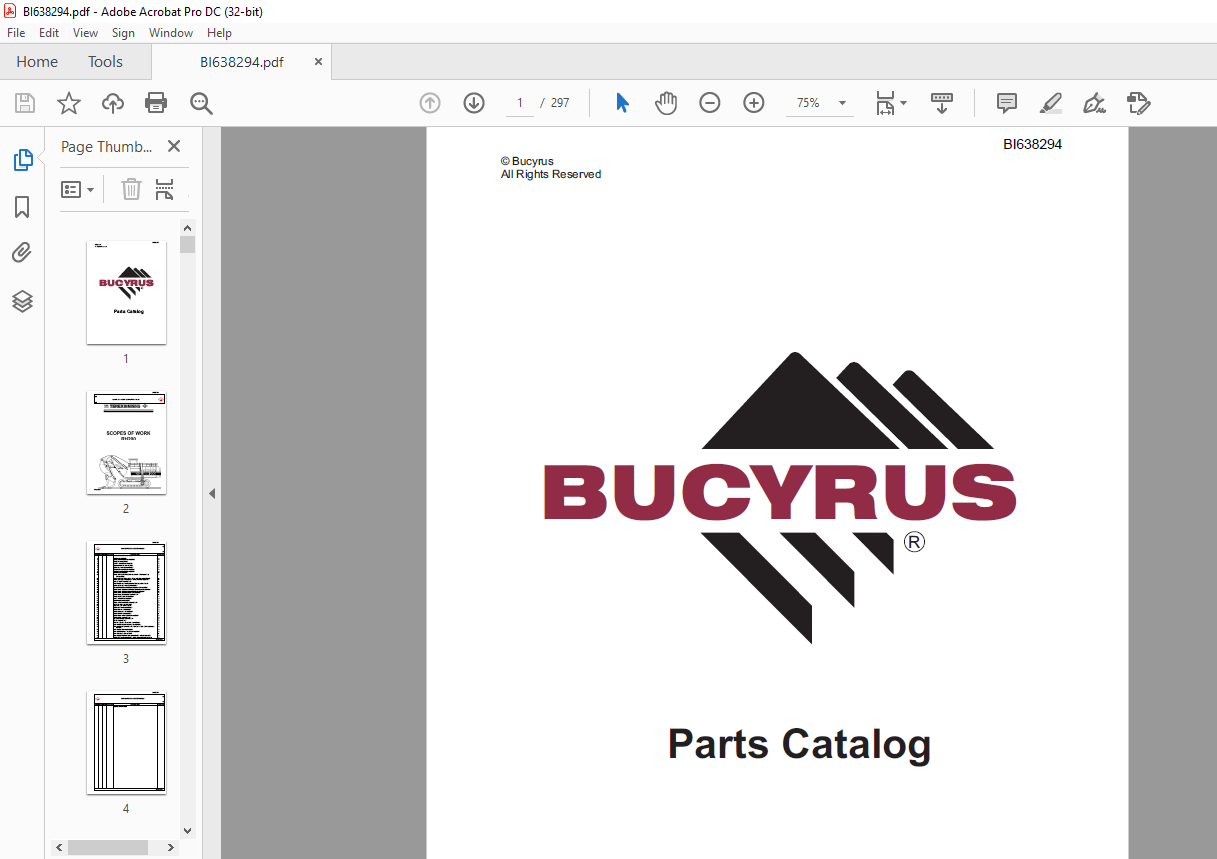Screen dimensions: 1217x859
Task: Click the Save file icon
Action: click(x=25, y=103)
